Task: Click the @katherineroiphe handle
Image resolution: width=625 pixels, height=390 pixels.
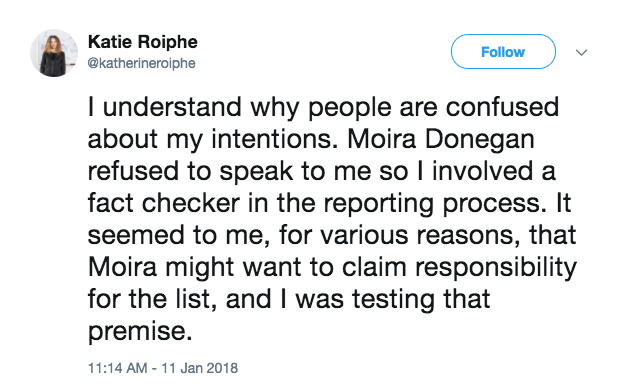Action: pos(141,63)
